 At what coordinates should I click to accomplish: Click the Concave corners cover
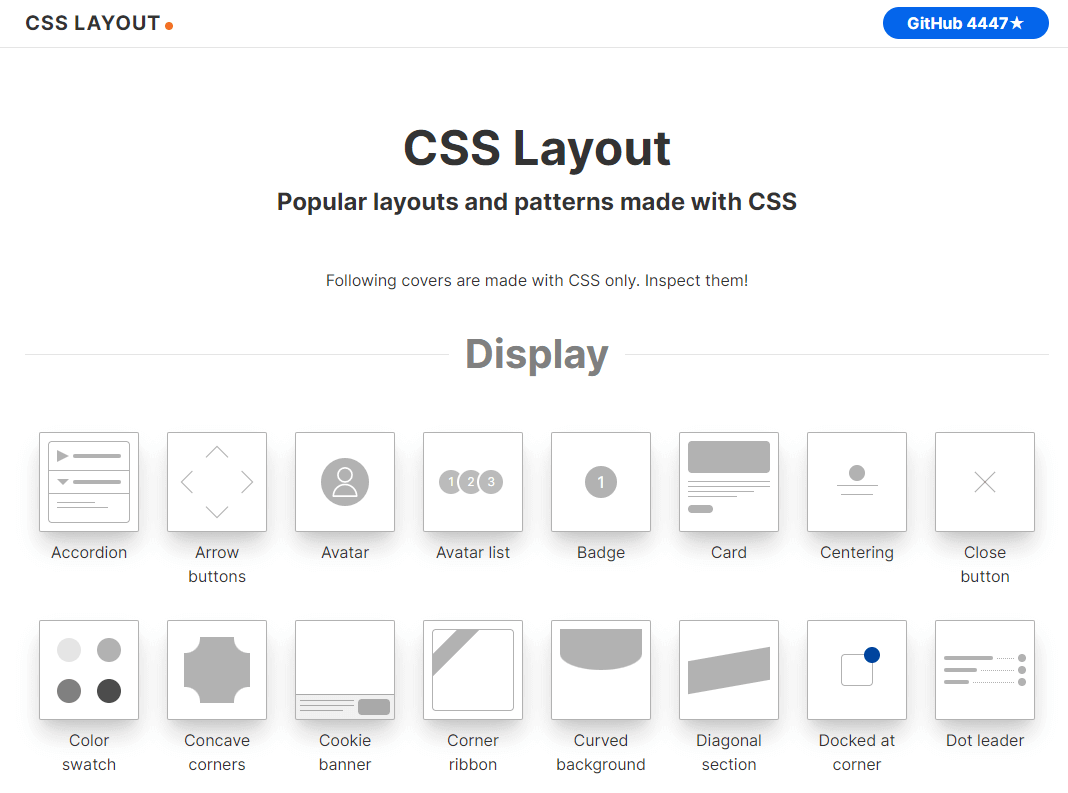(x=217, y=670)
